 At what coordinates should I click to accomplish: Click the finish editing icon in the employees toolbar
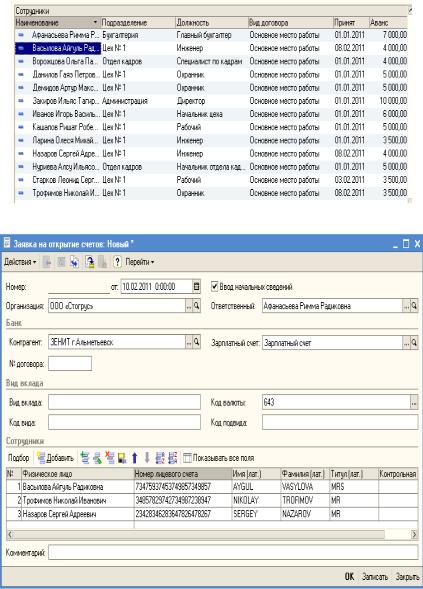tap(122, 458)
